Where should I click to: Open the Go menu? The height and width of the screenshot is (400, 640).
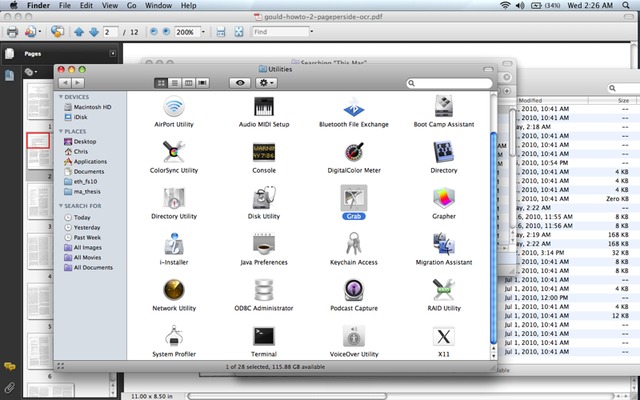pos(131,5)
